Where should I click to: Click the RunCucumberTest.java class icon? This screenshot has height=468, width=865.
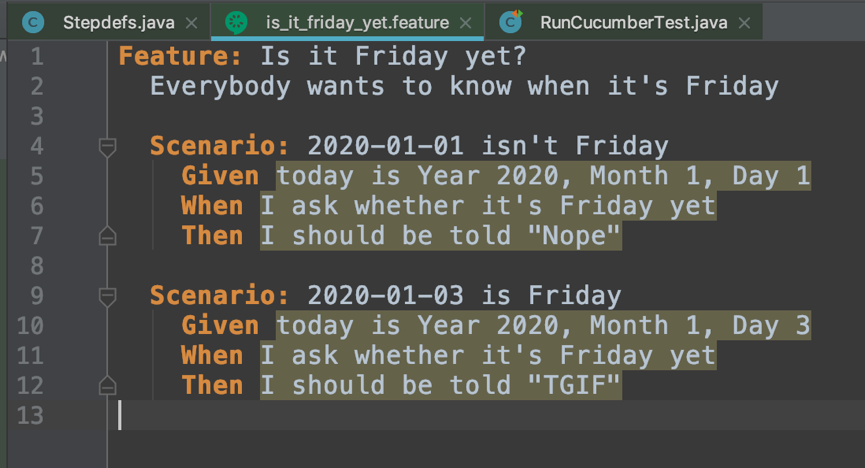coord(511,22)
